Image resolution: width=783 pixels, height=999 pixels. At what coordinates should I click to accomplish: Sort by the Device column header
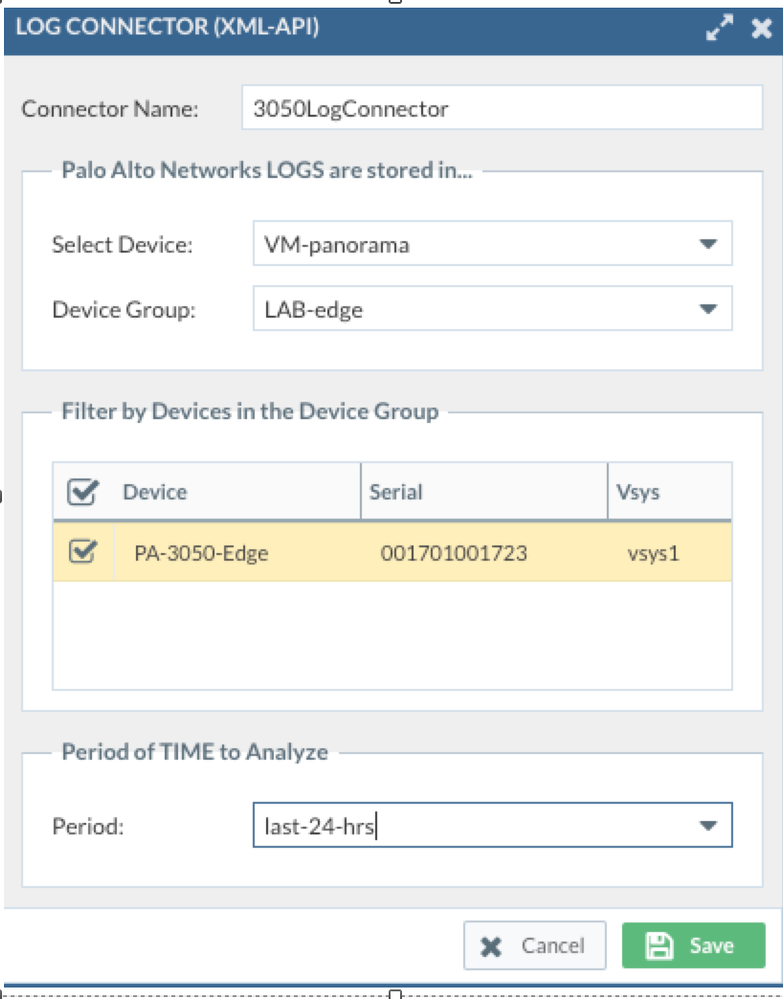click(155, 491)
